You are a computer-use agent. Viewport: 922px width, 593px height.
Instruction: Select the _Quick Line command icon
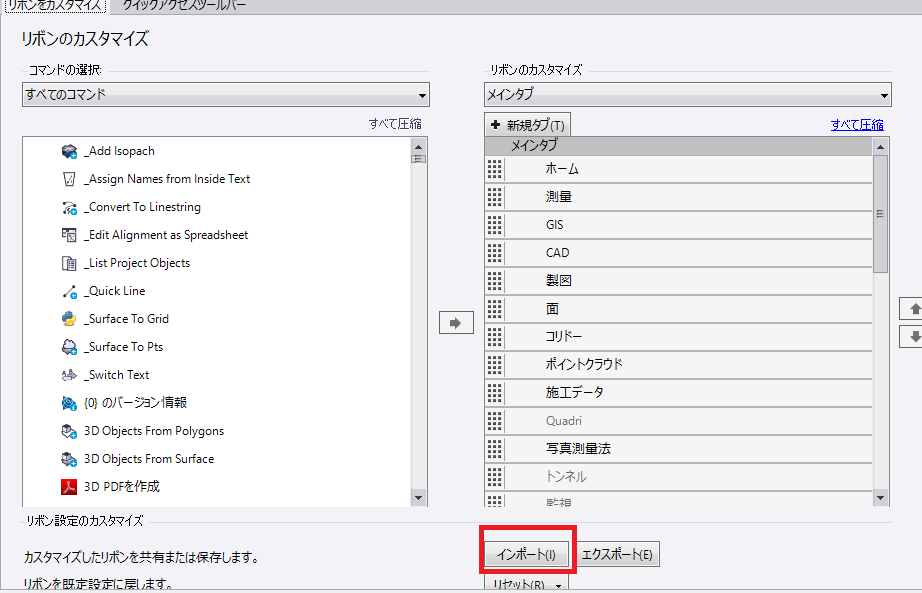(x=69, y=291)
